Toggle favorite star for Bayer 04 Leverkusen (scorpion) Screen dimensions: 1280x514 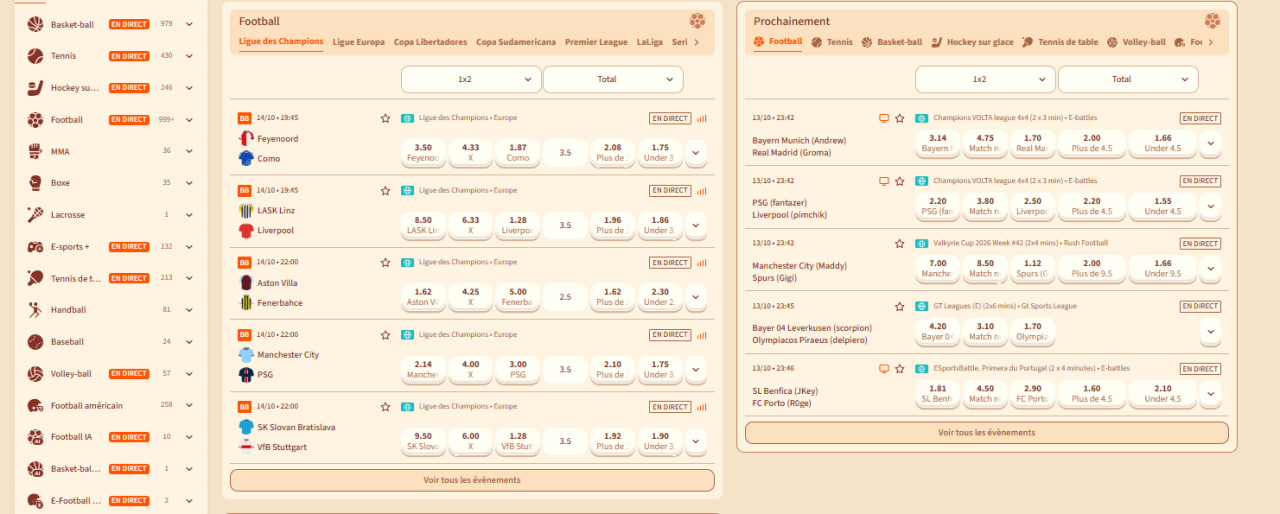coord(900,306)
